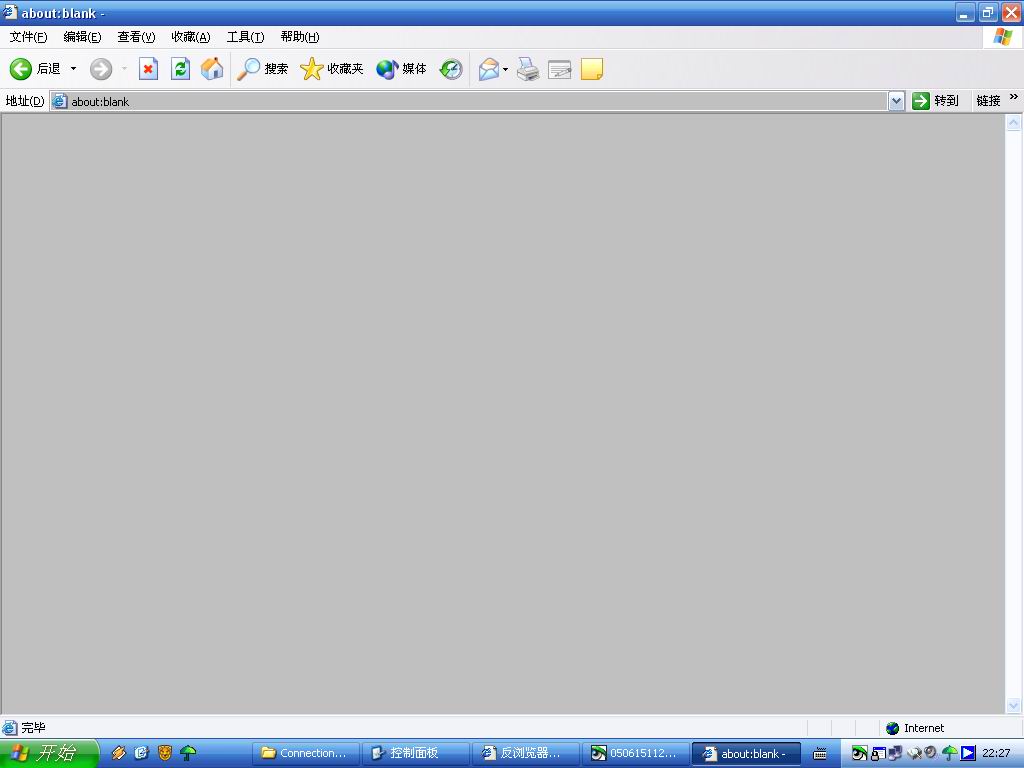The width and height of the screenshot is (1024, 768).
Task: Click the scrollbar up arrow
Action: tap(1013, 123)
